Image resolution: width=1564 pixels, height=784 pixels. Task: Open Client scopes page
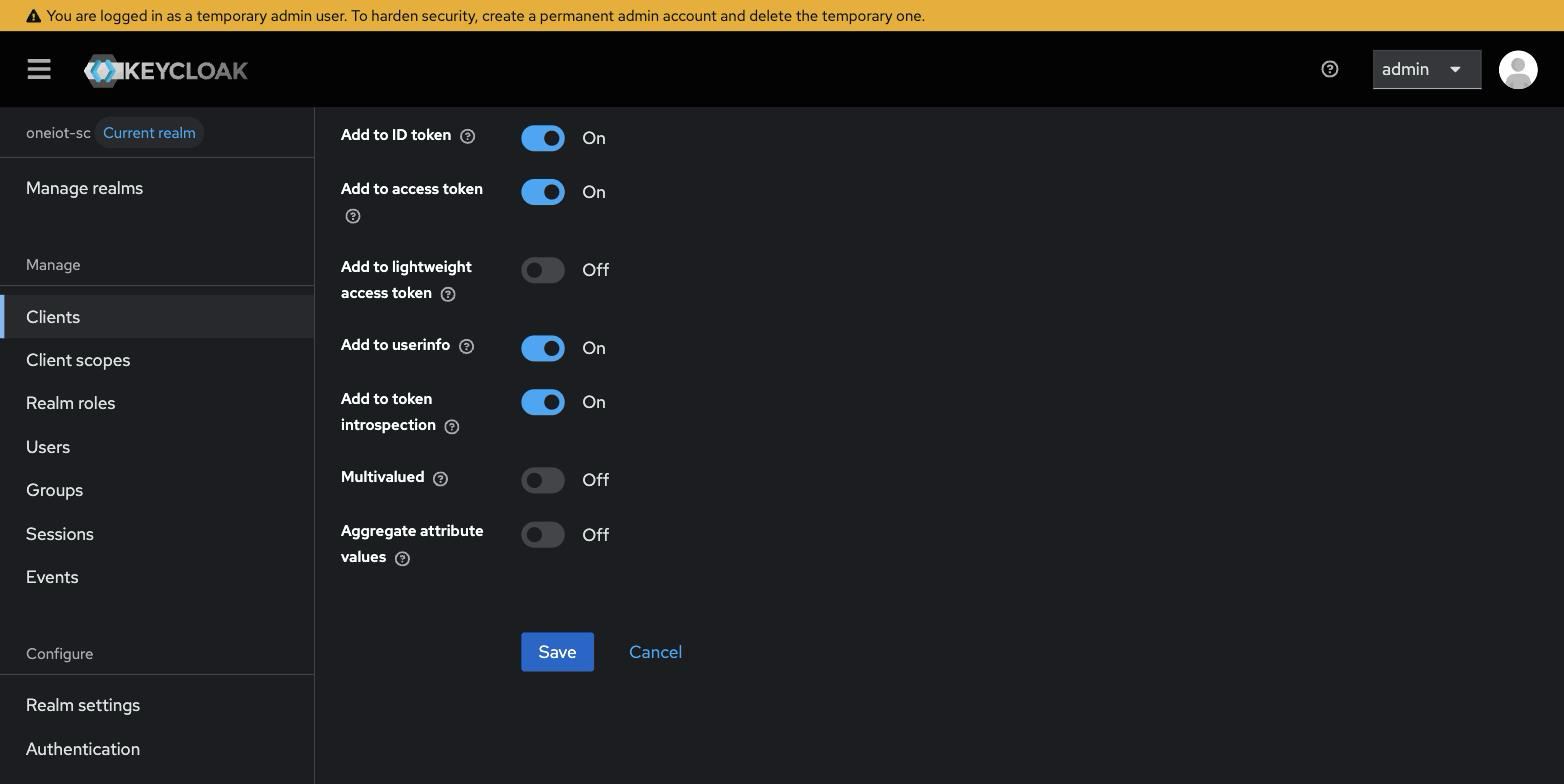click(x=157, y=360)
